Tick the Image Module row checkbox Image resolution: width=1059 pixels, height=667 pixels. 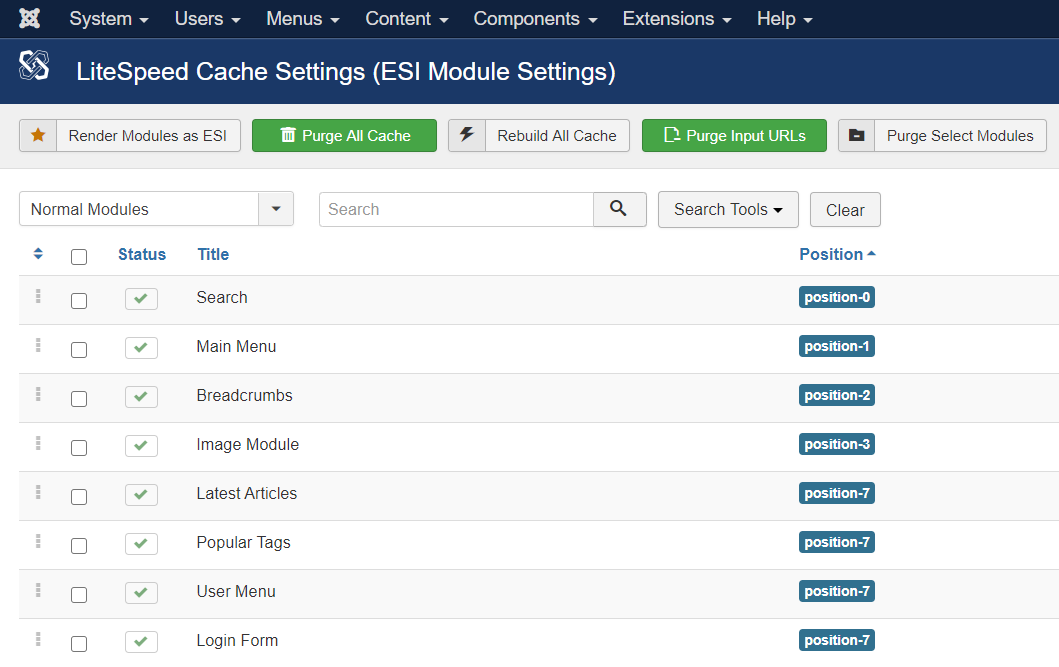pos(79,448)
